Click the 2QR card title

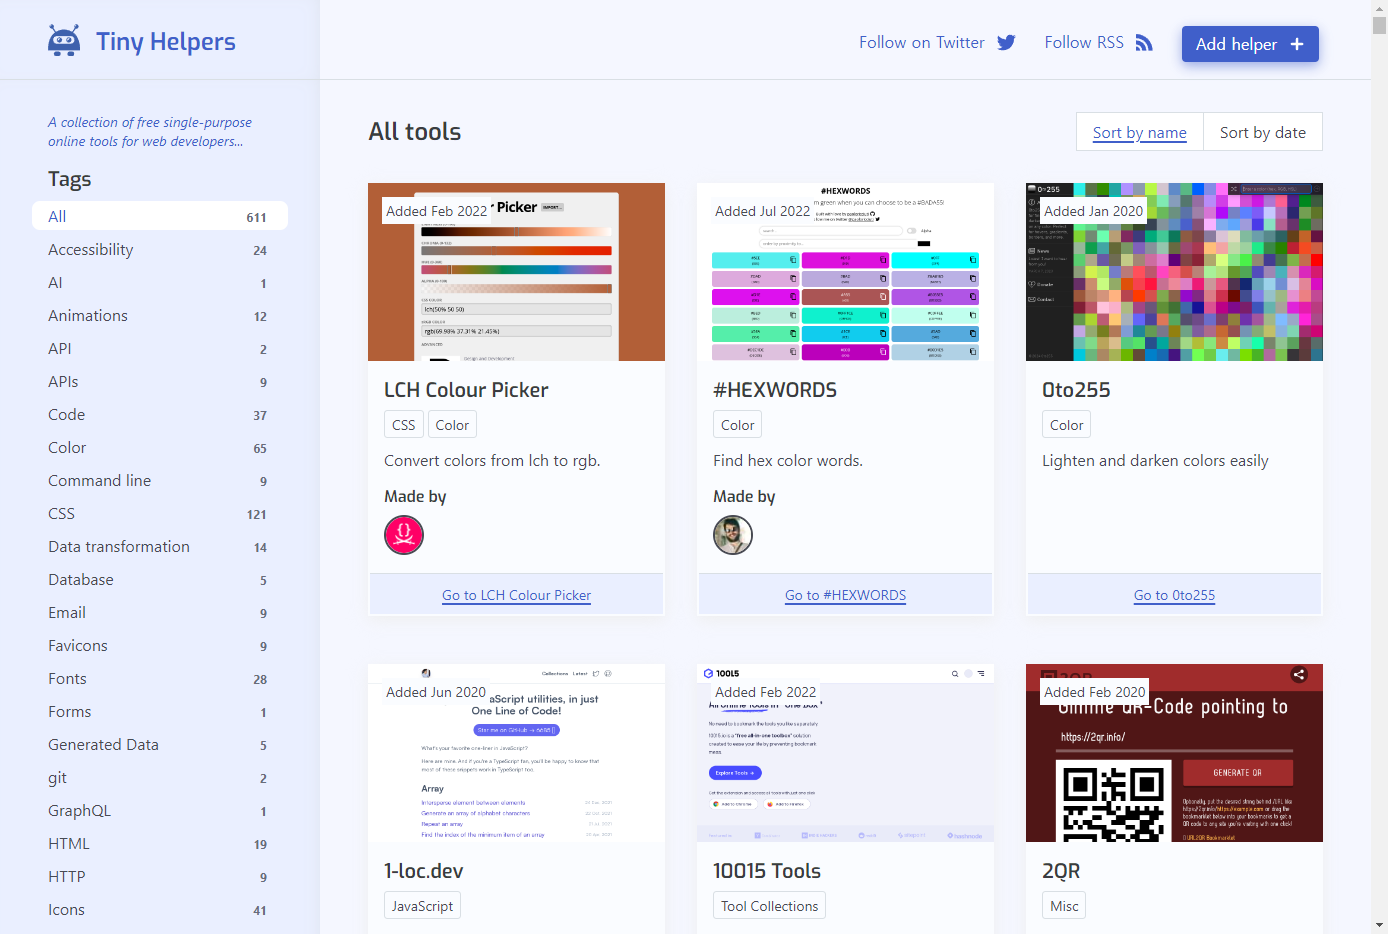(x=1061, y=871)
